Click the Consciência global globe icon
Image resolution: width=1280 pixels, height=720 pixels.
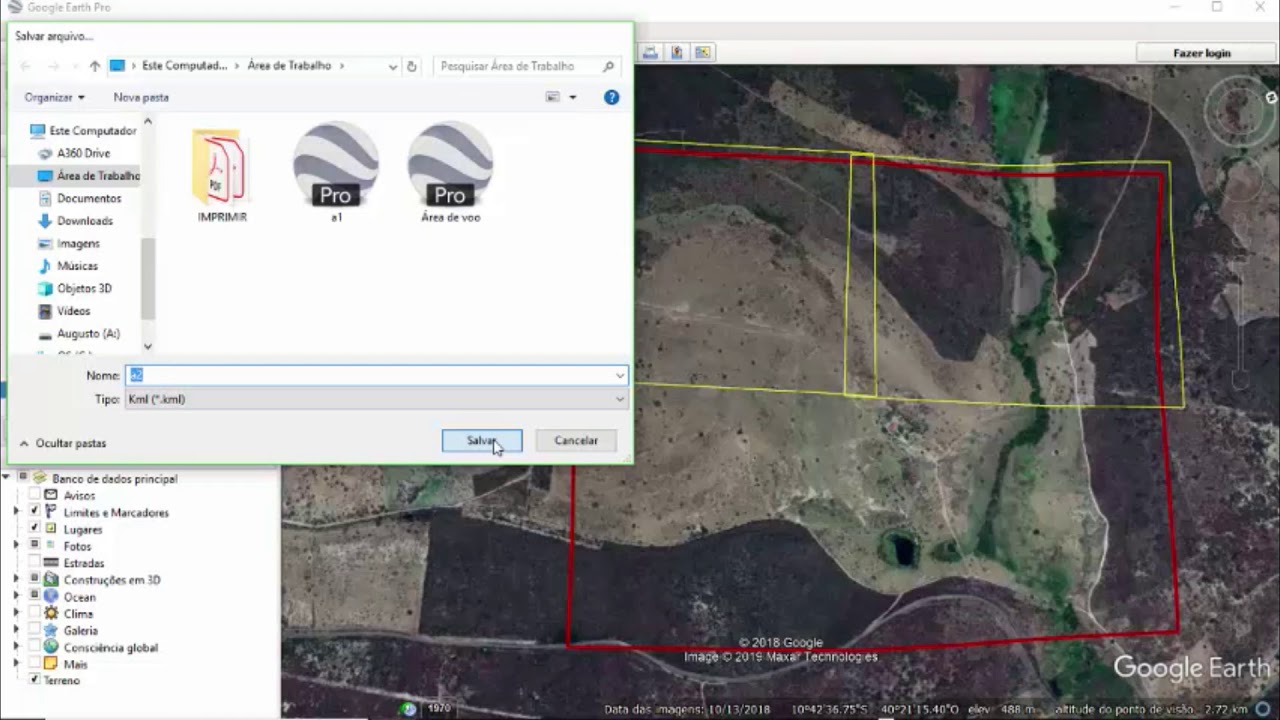tap(51, 647)
